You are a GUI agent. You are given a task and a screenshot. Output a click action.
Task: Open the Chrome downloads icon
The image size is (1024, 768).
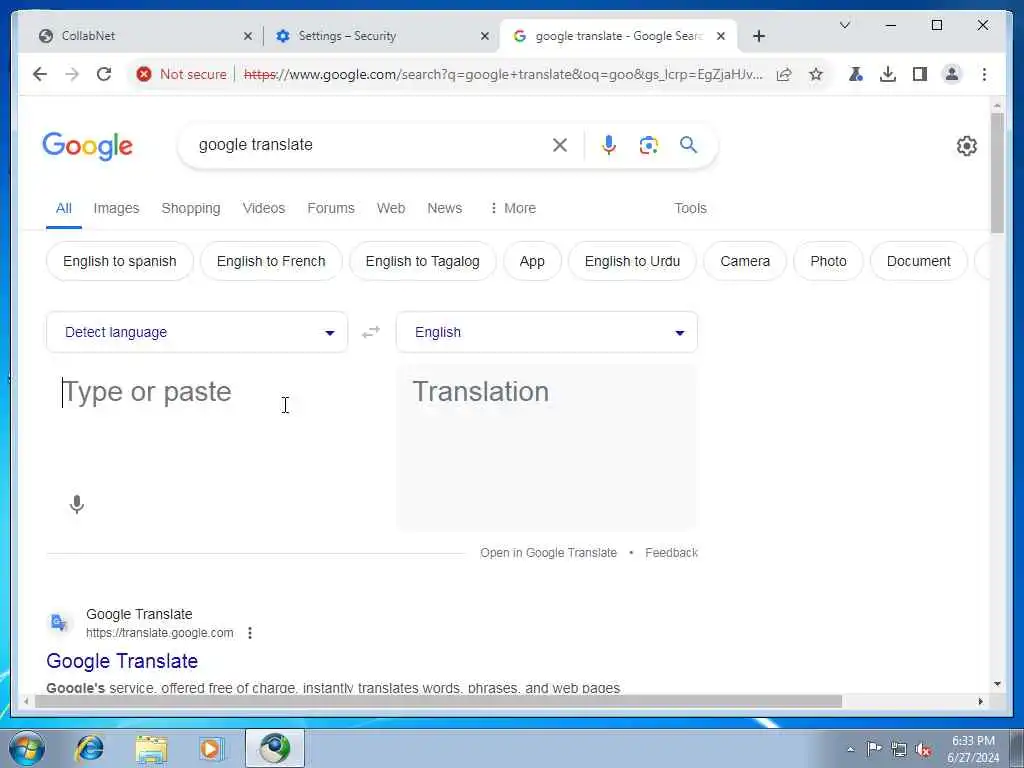[x=888, y=74]
